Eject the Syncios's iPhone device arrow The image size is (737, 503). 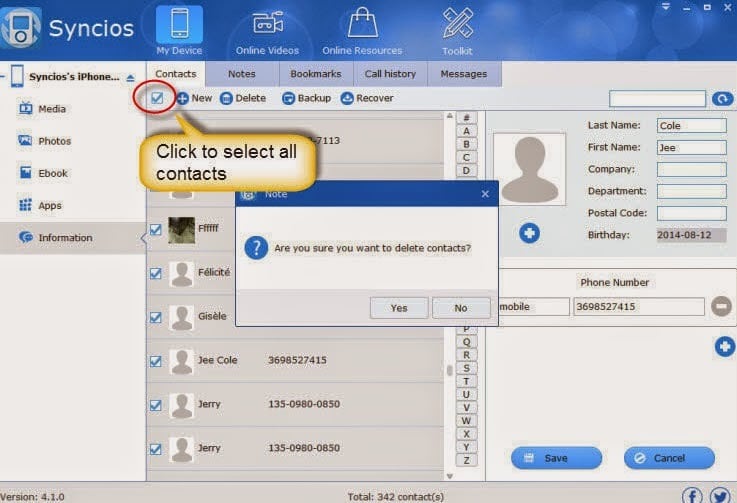[130, 77]
